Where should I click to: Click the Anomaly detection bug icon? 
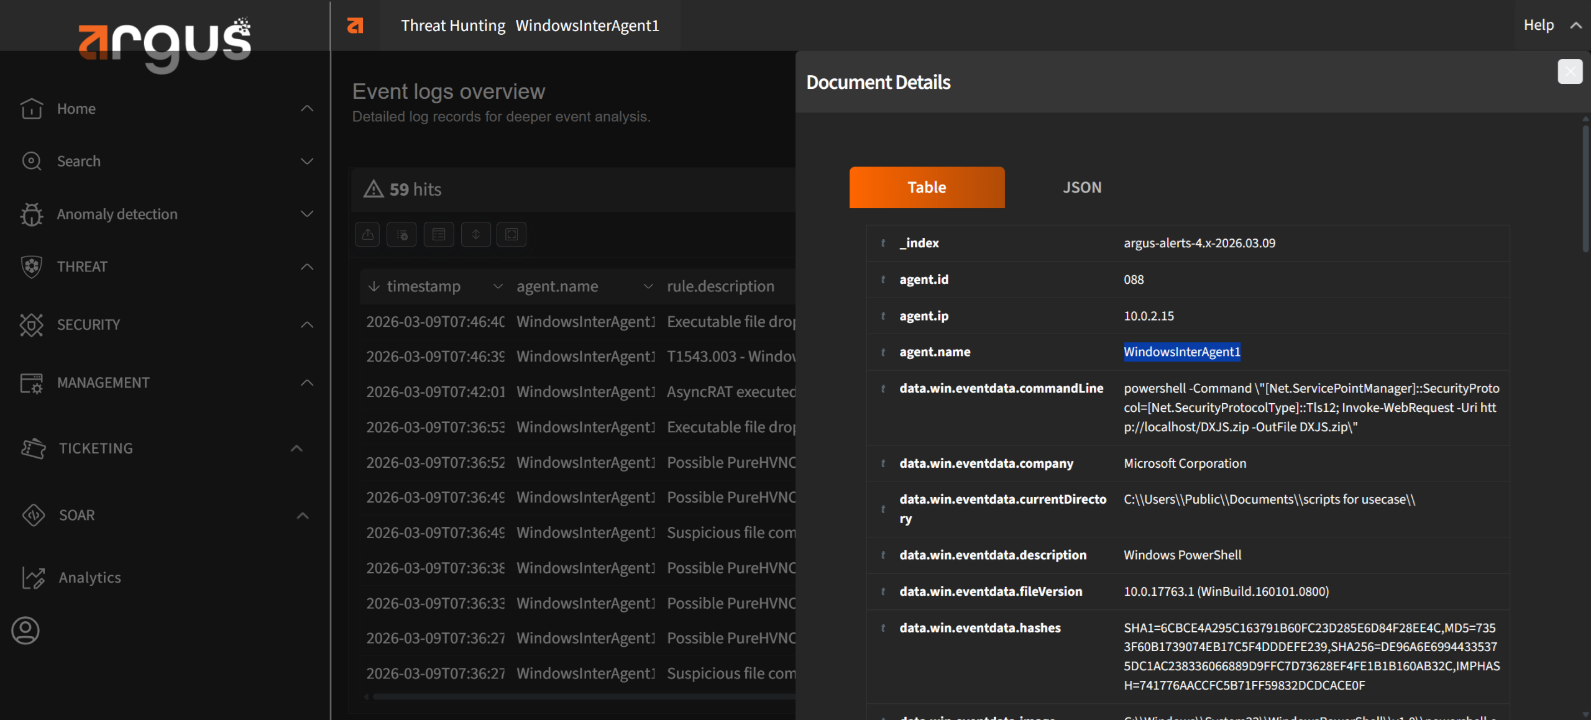(x=32, y=214)
